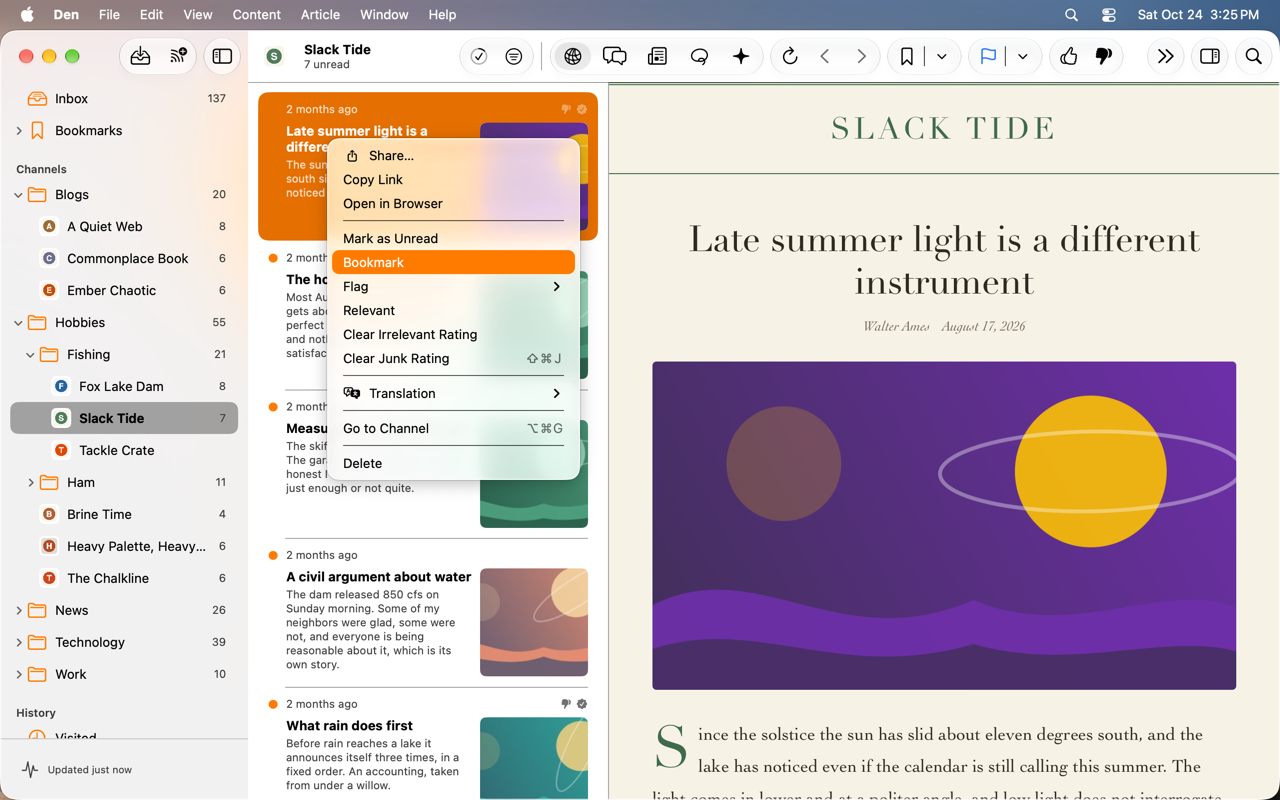The image size is (1280, 800).
Task: Open the flag dropdown arrow
Action: [1023, 57]
